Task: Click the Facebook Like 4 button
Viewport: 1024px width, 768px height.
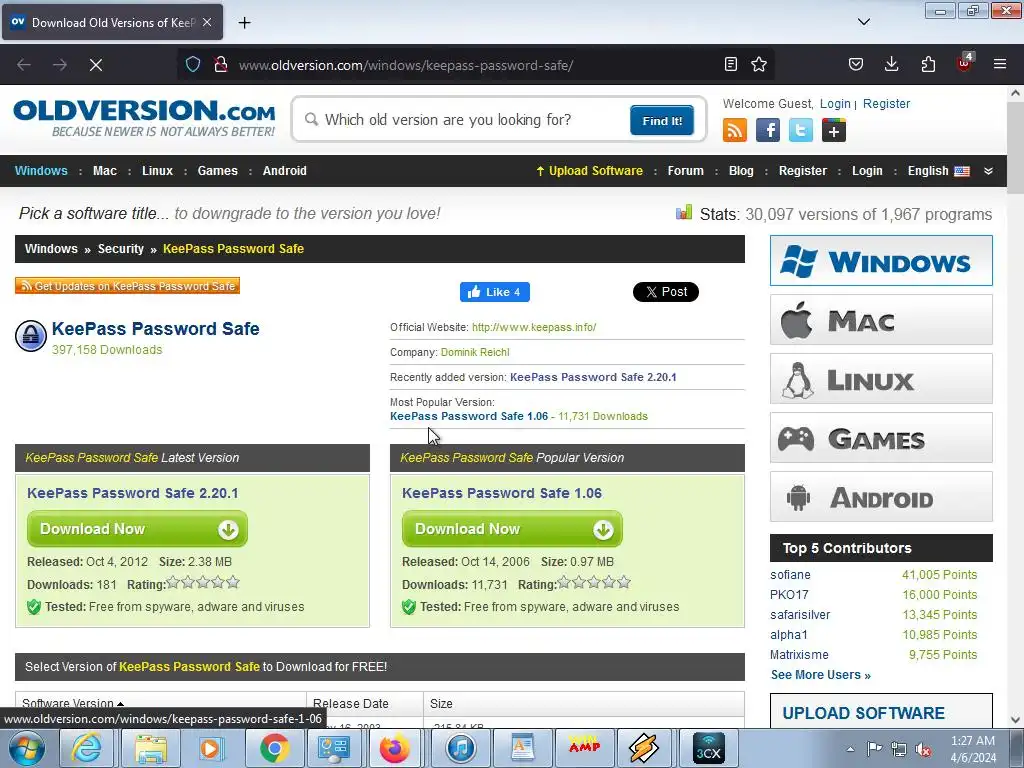Action: [x=495, y=292]
